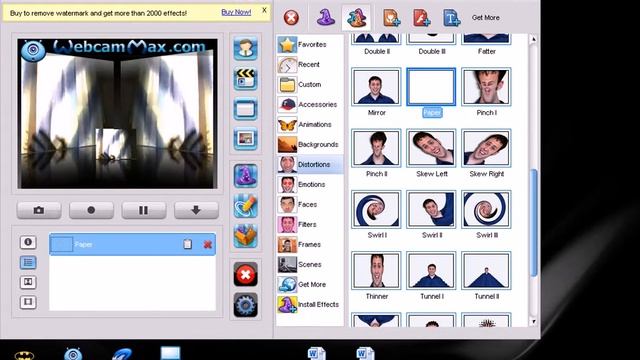Open the doodle pencil tool icon
640x360 pixels.
pyautogui.click(x=245, y=206)
